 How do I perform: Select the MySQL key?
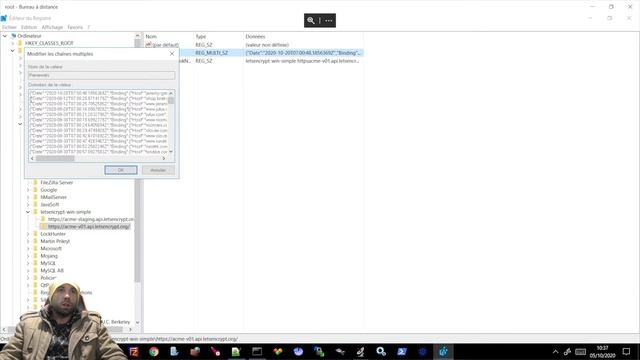click(x=48, y=263)
